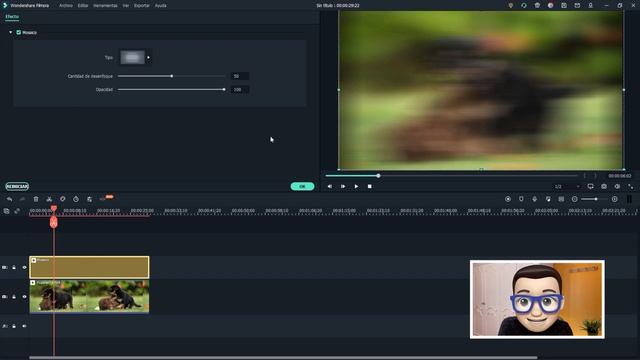This screenshot has height=360, width=640.
Task: Hide the Mosaico effect track with eye
Action: [x=24, y=267]
